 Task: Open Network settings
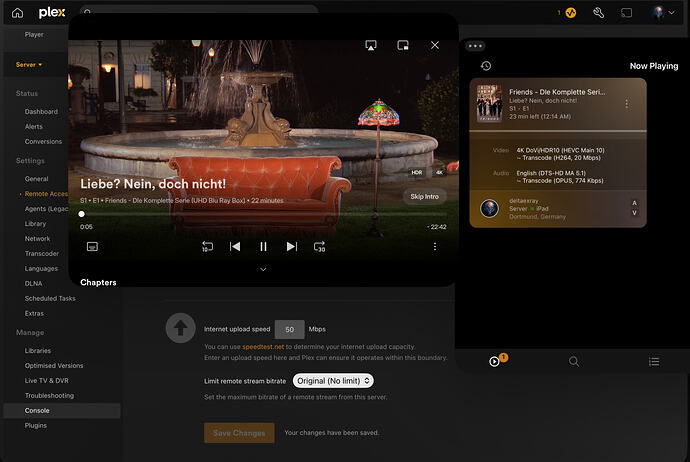37,239
